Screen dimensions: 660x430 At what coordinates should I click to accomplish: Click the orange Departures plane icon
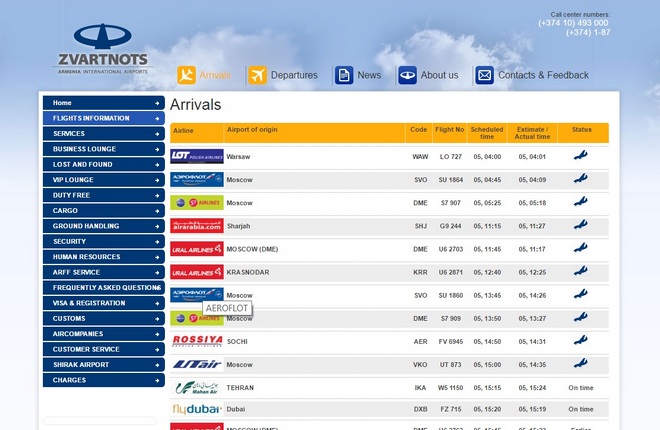tap(257, 75)
